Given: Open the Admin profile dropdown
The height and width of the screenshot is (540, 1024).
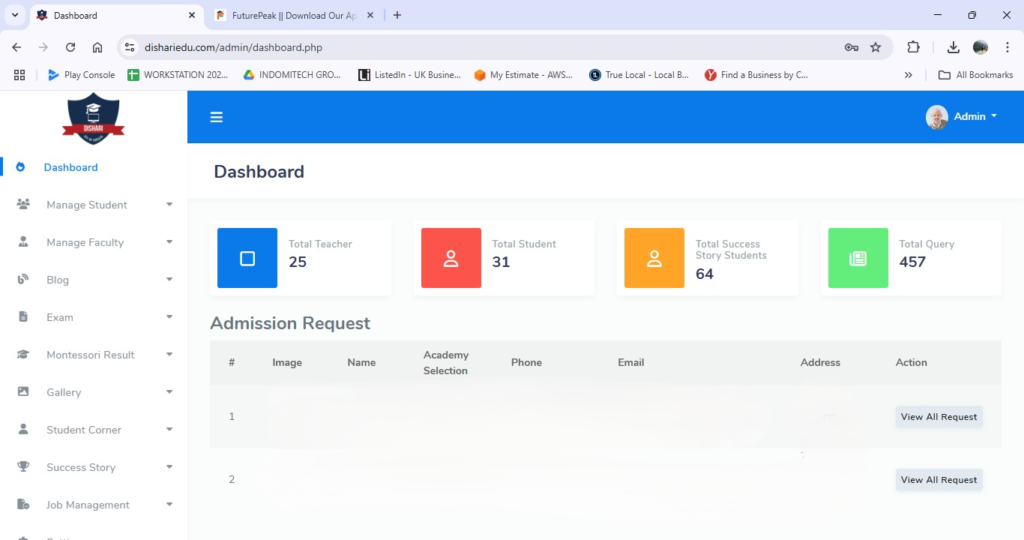Looking at the screenshot, I should [x=962, y=117].
